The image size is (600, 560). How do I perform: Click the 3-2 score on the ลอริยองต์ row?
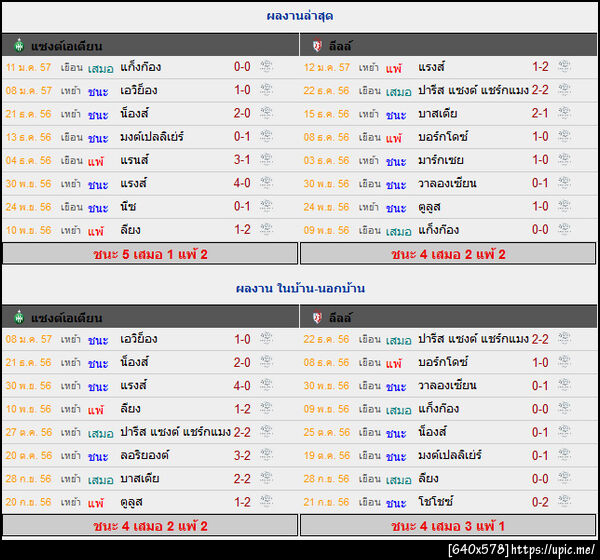[242, 456]
